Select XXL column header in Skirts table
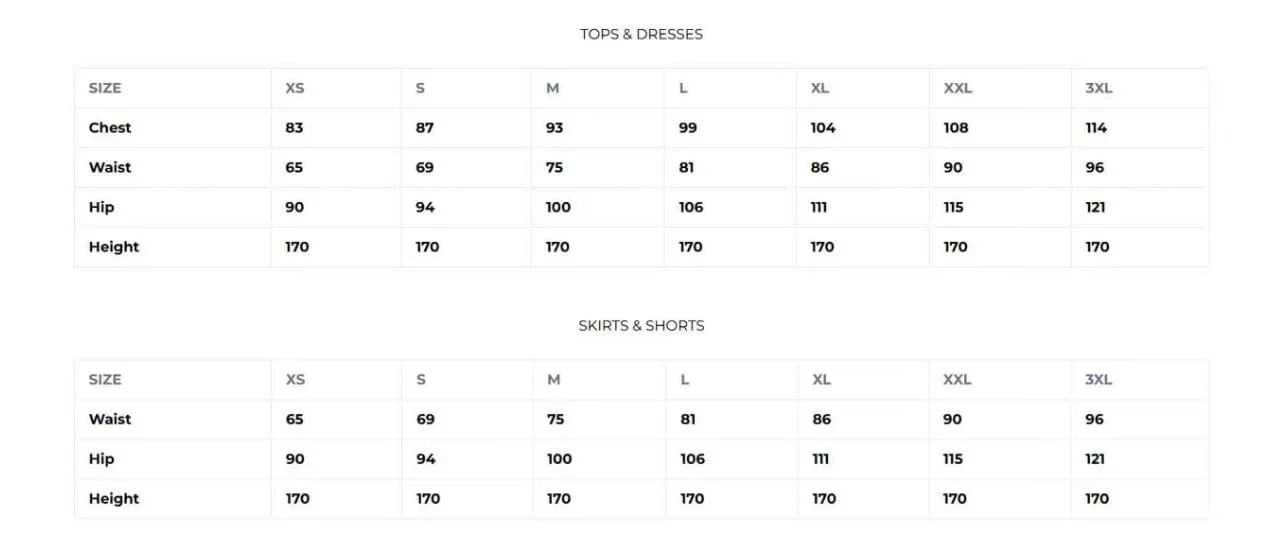Screen dimensions: 1266x545 [x=957, y=380]
